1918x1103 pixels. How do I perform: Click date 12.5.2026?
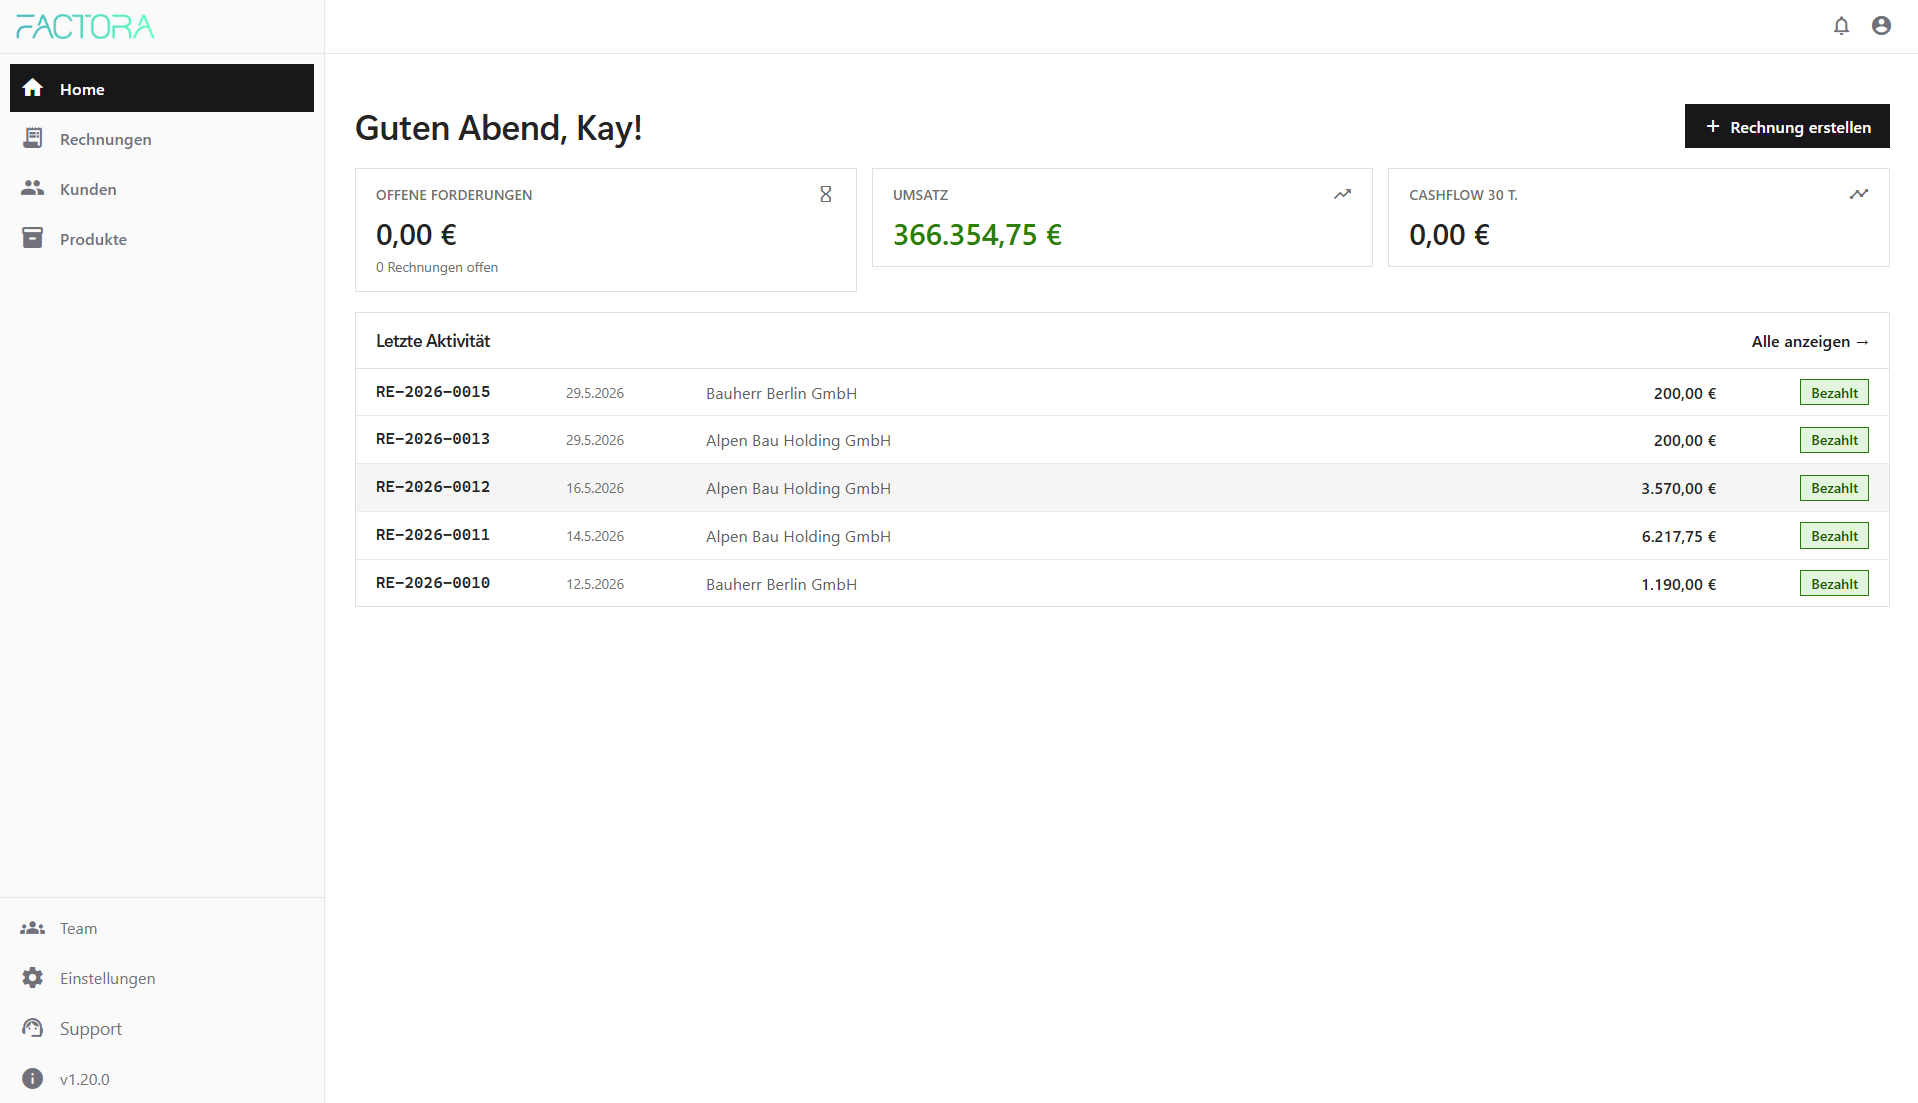(595, 584)
